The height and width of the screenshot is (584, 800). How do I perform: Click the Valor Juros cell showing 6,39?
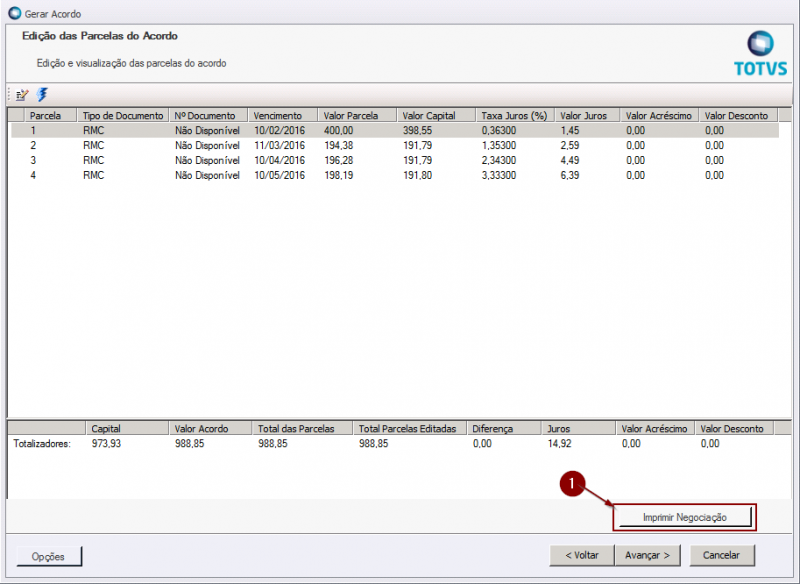pos(570,176)
